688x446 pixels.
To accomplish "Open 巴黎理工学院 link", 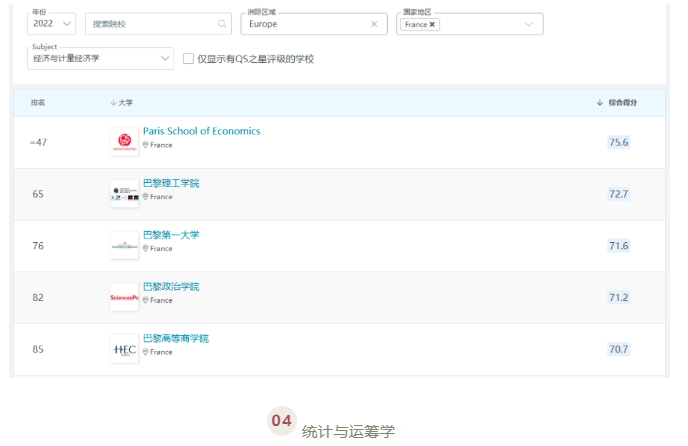I will click(171, 183).
